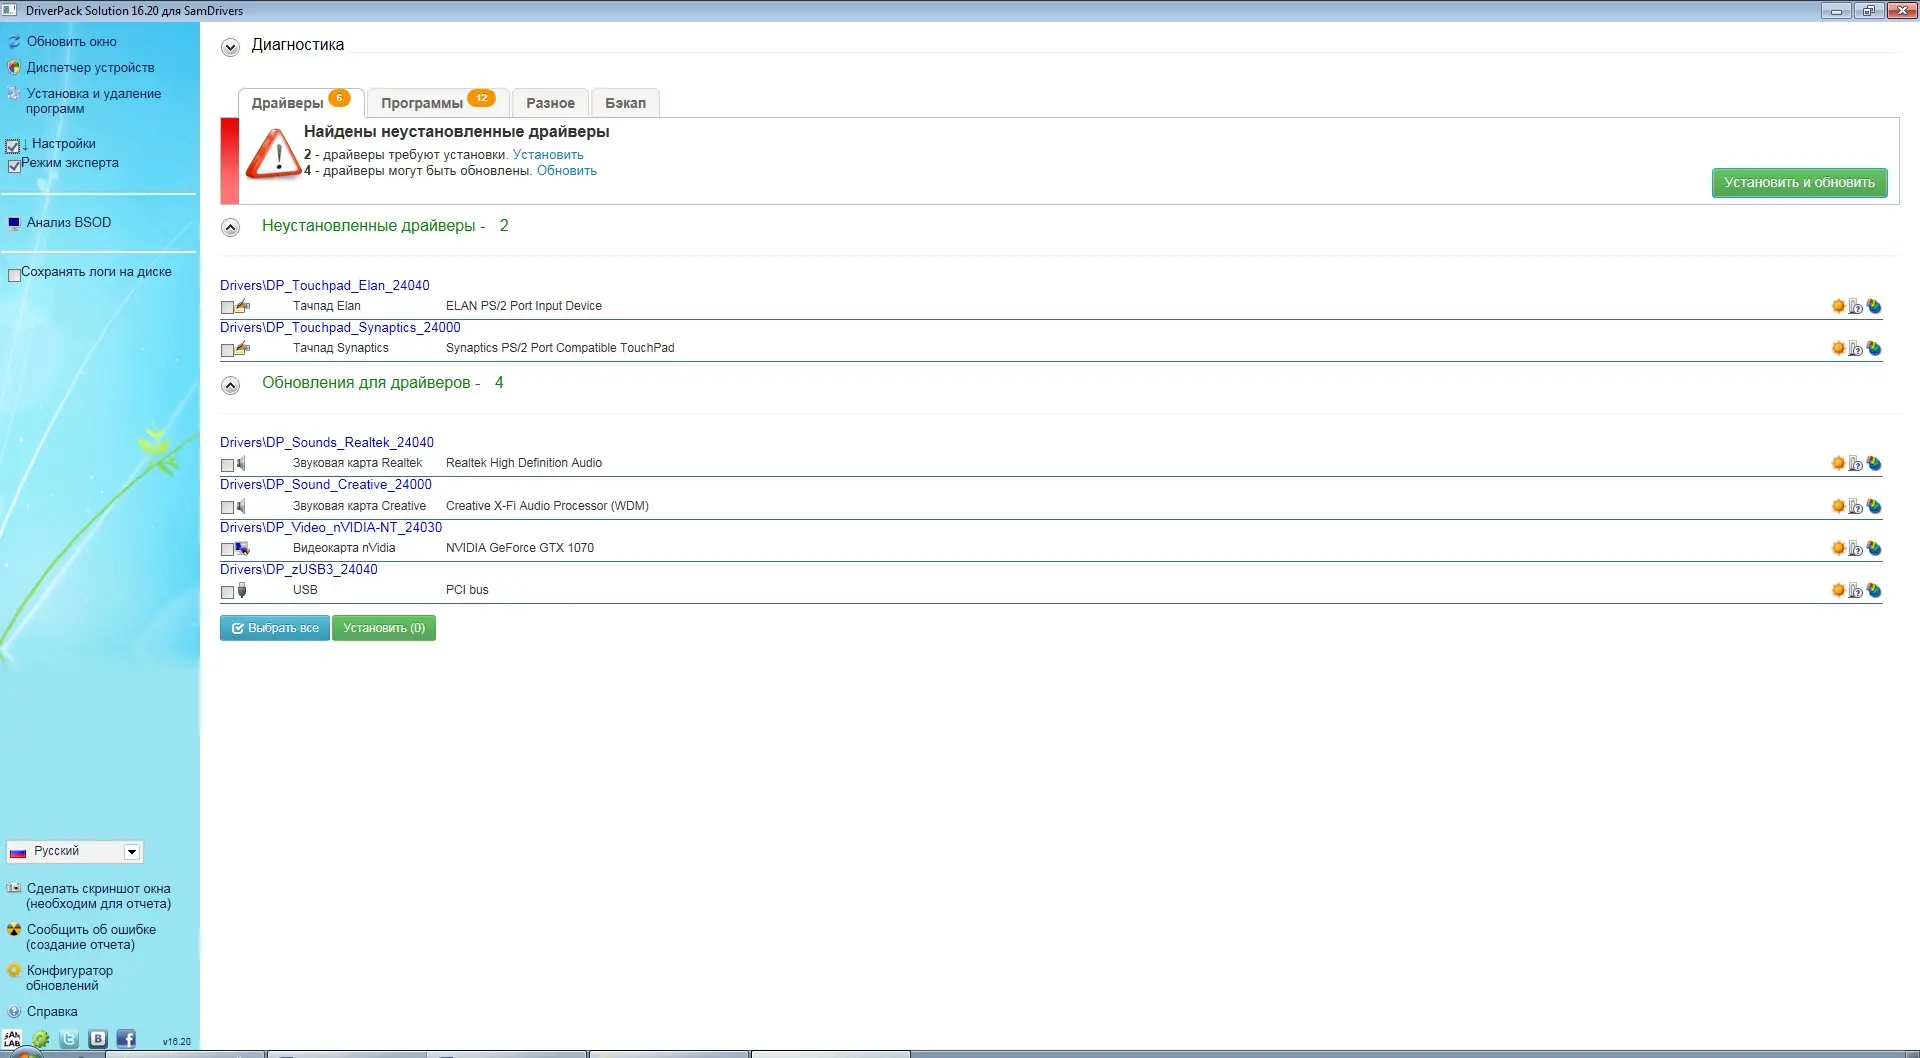Click the globe icon in the Creative sound card row

(x=1874, y=506)
